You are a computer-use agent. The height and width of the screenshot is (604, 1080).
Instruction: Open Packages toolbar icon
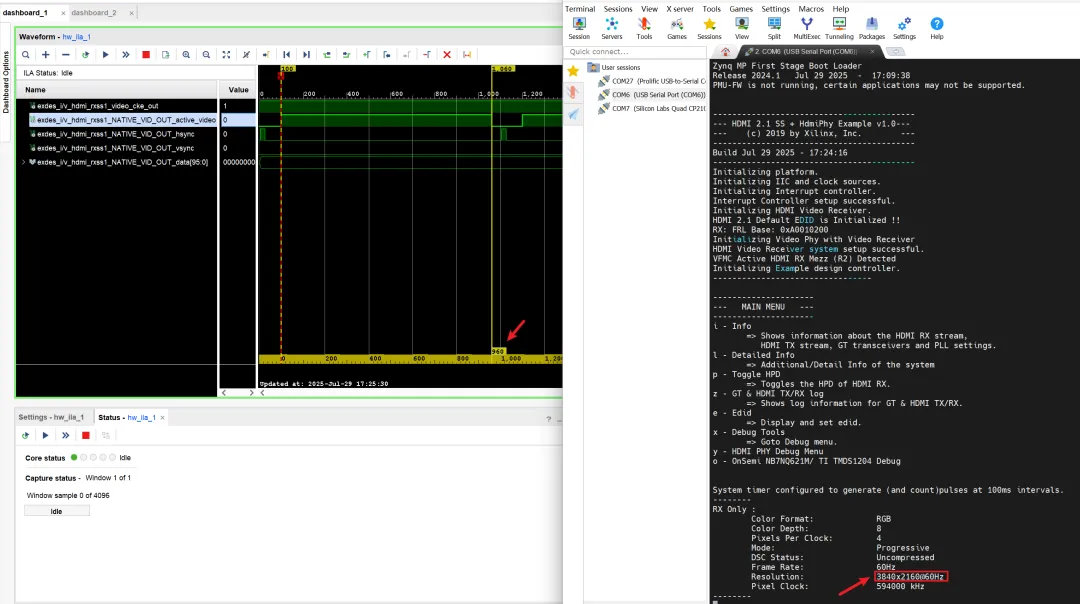click(x=871, y=28)
